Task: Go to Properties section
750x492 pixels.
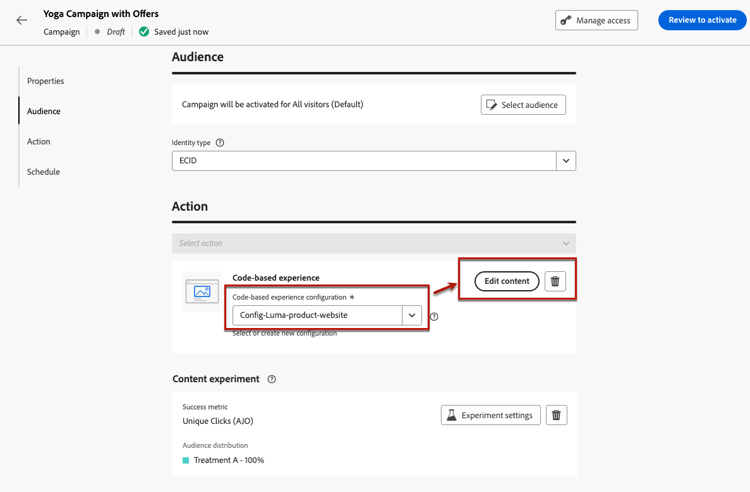Action: point(45,81)
